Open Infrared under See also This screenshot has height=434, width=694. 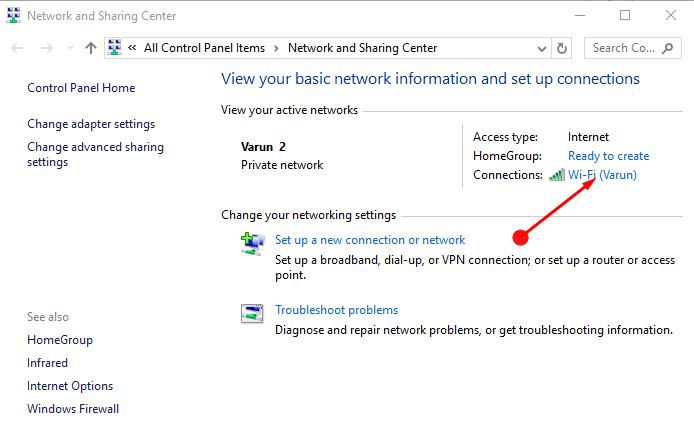pos(47,363)
